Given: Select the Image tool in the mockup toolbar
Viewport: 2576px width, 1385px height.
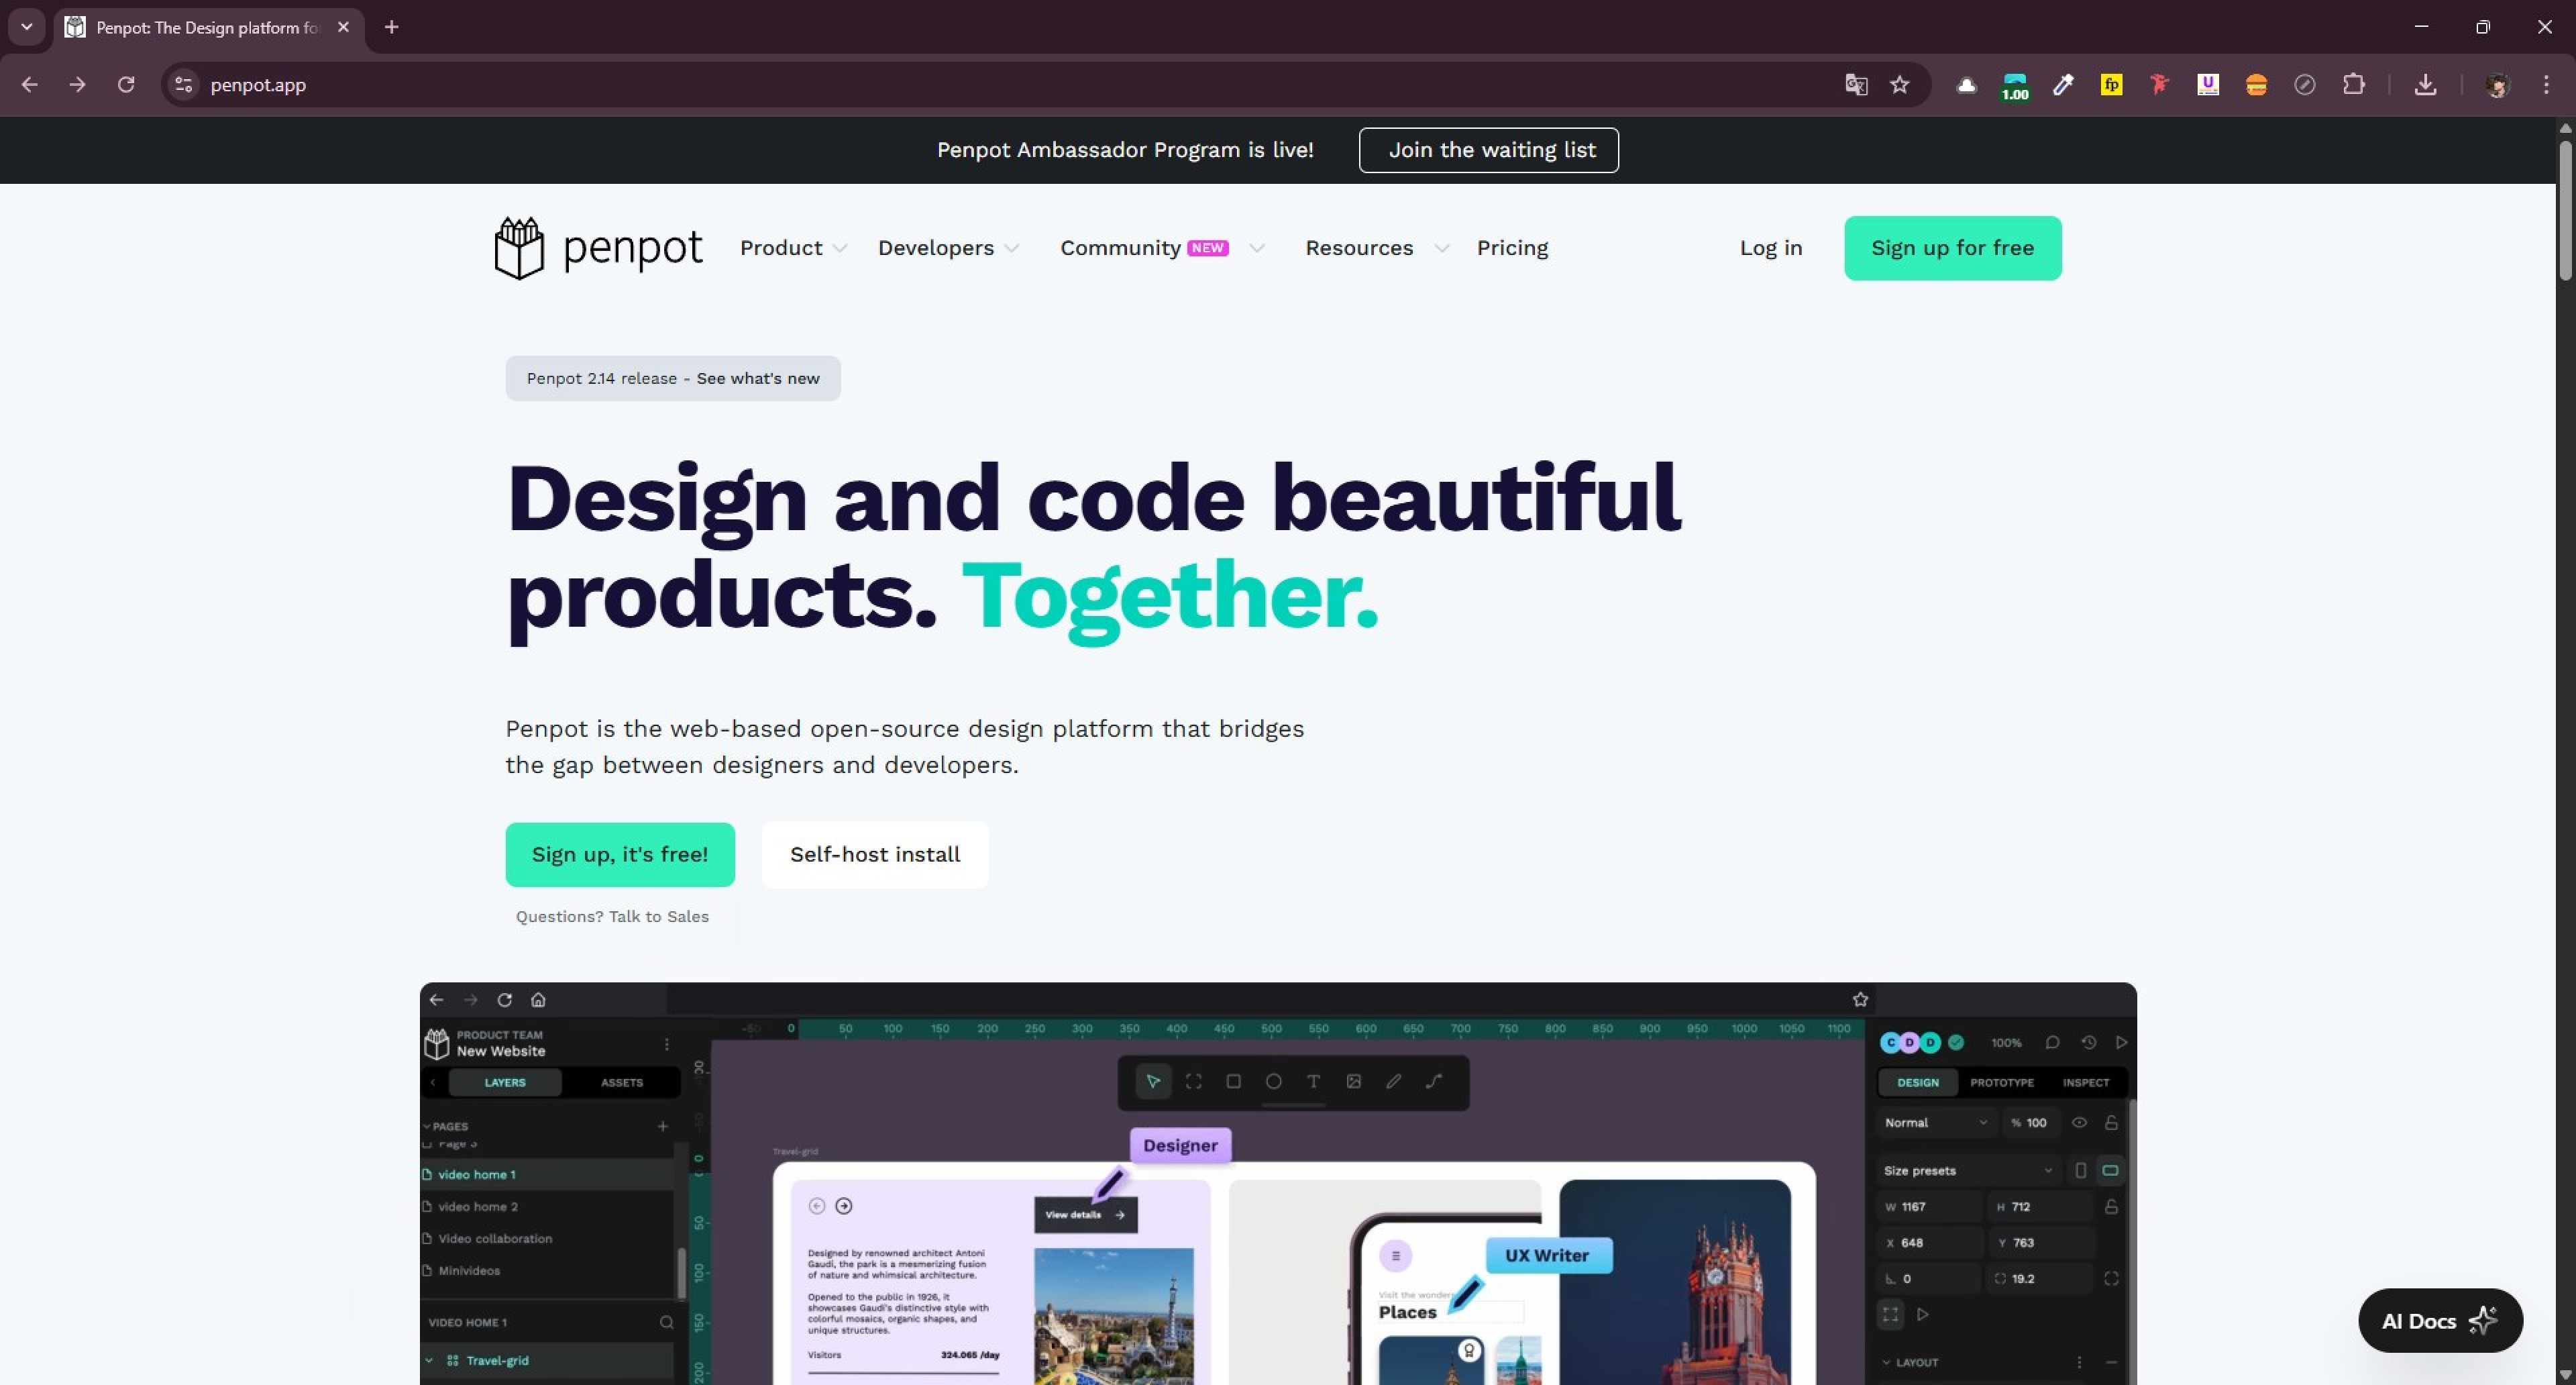Looking at the screenshot, I should 1353,1081.
